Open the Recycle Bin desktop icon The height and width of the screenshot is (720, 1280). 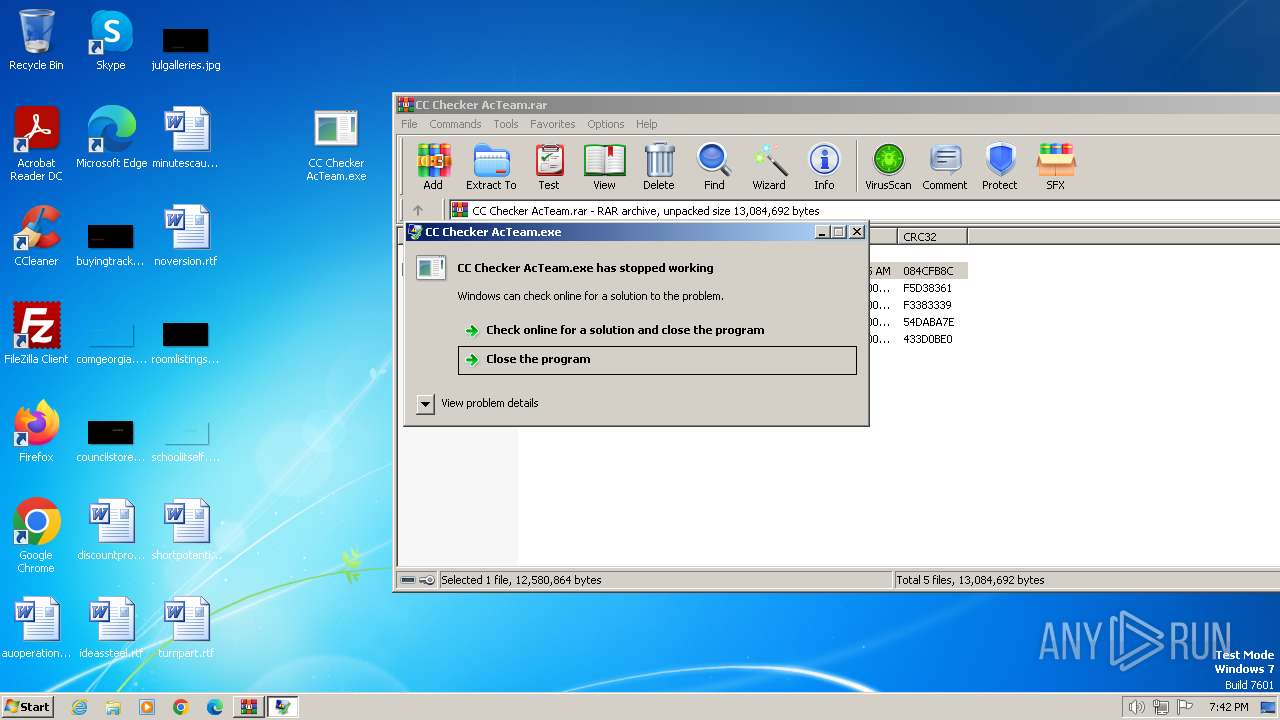[36, 41]
